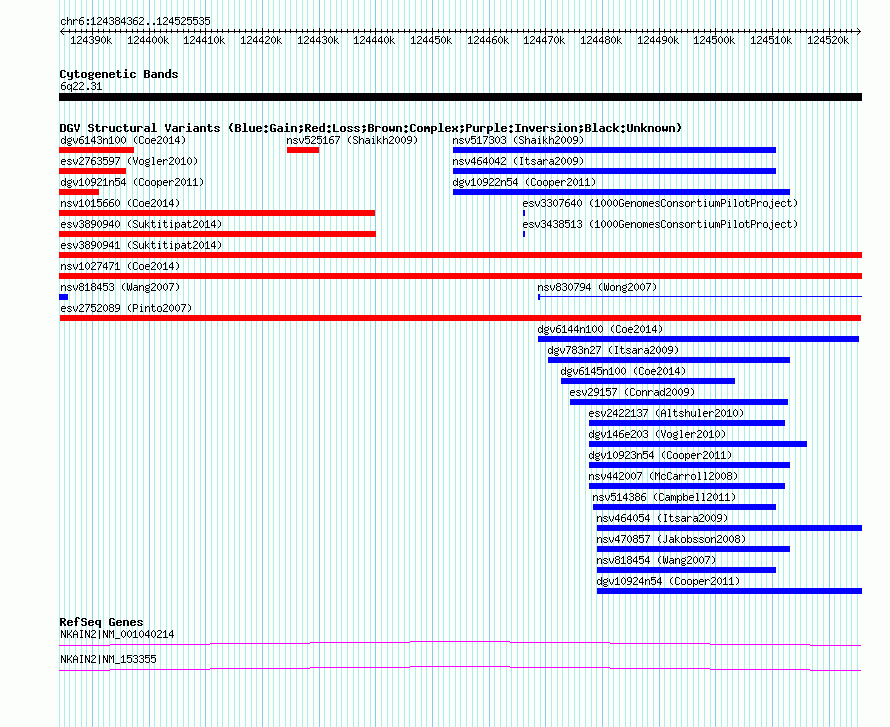Viewport: 890px width, 727px height.
Task: Select the nsv525167 (Shaikh2009) red loss bar
Action: (x=303, y=150)
